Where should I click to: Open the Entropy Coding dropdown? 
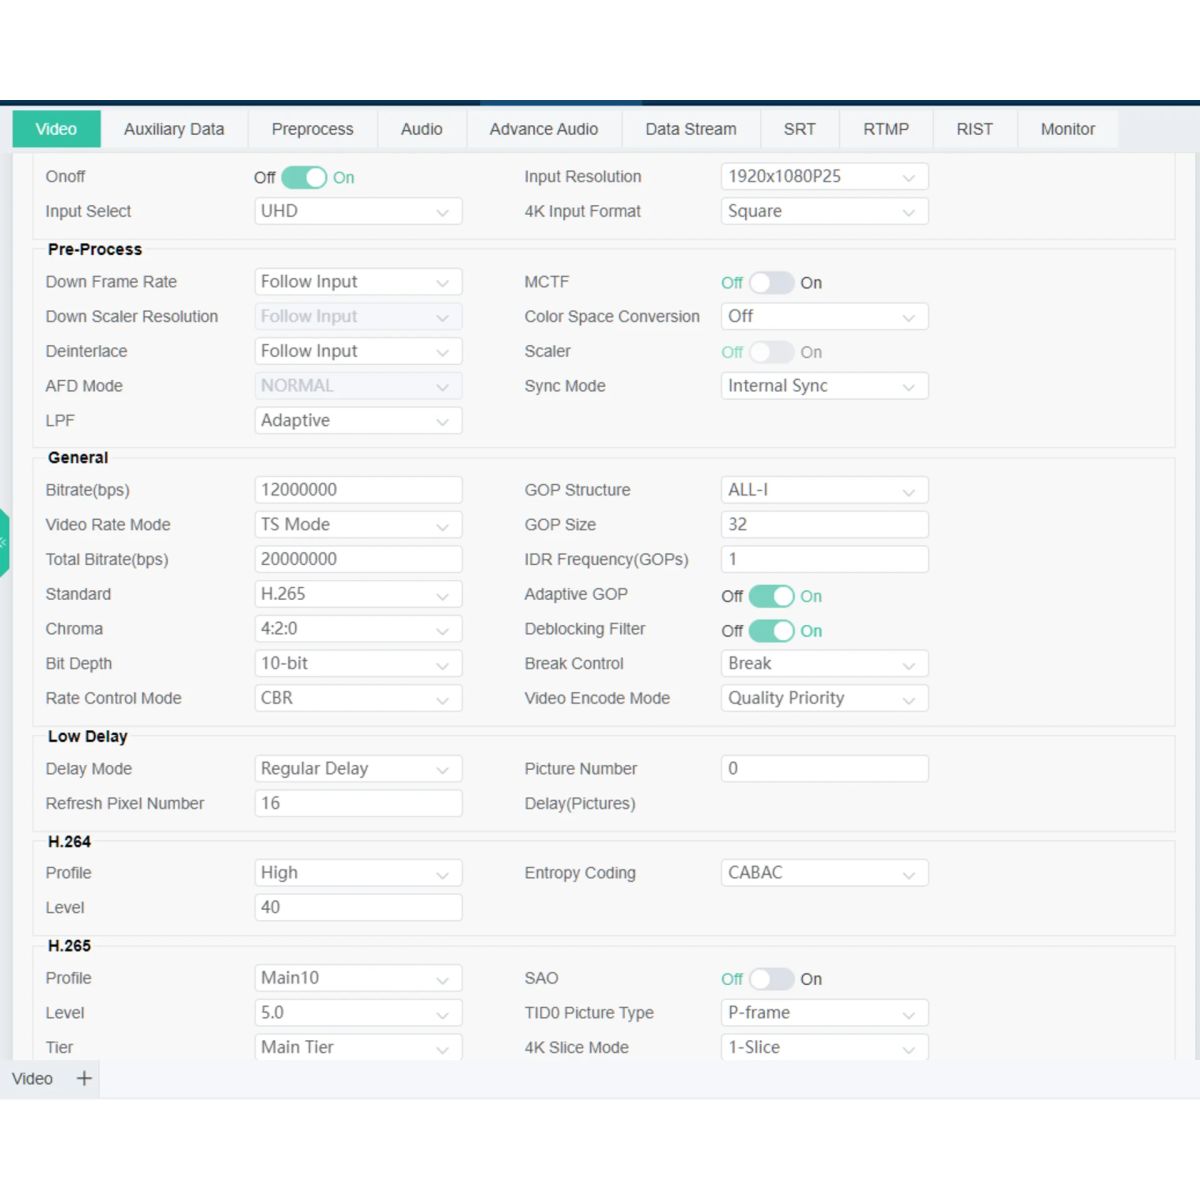click(x=824, y=873)
